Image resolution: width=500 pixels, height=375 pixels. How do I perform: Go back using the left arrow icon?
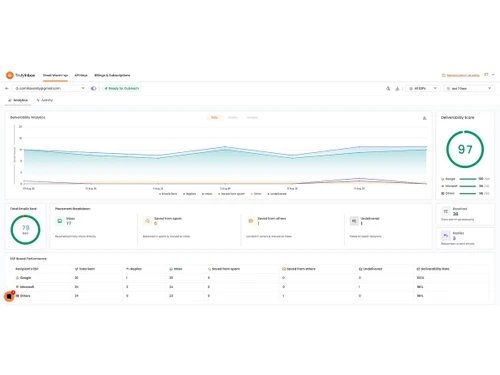7,88
